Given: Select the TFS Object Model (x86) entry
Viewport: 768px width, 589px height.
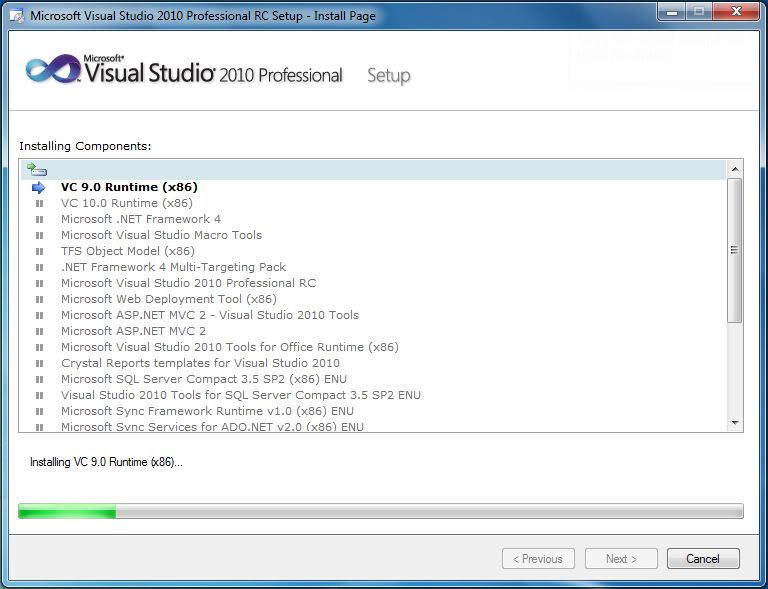Looking at the screenshot, I should [x=128, y=251].
